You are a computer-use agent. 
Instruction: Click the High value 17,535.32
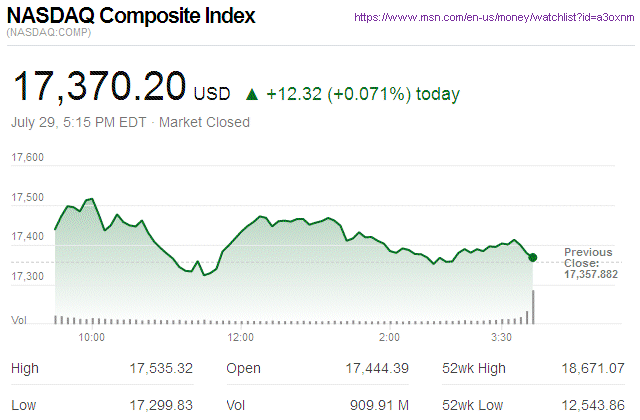coord(161,368)
